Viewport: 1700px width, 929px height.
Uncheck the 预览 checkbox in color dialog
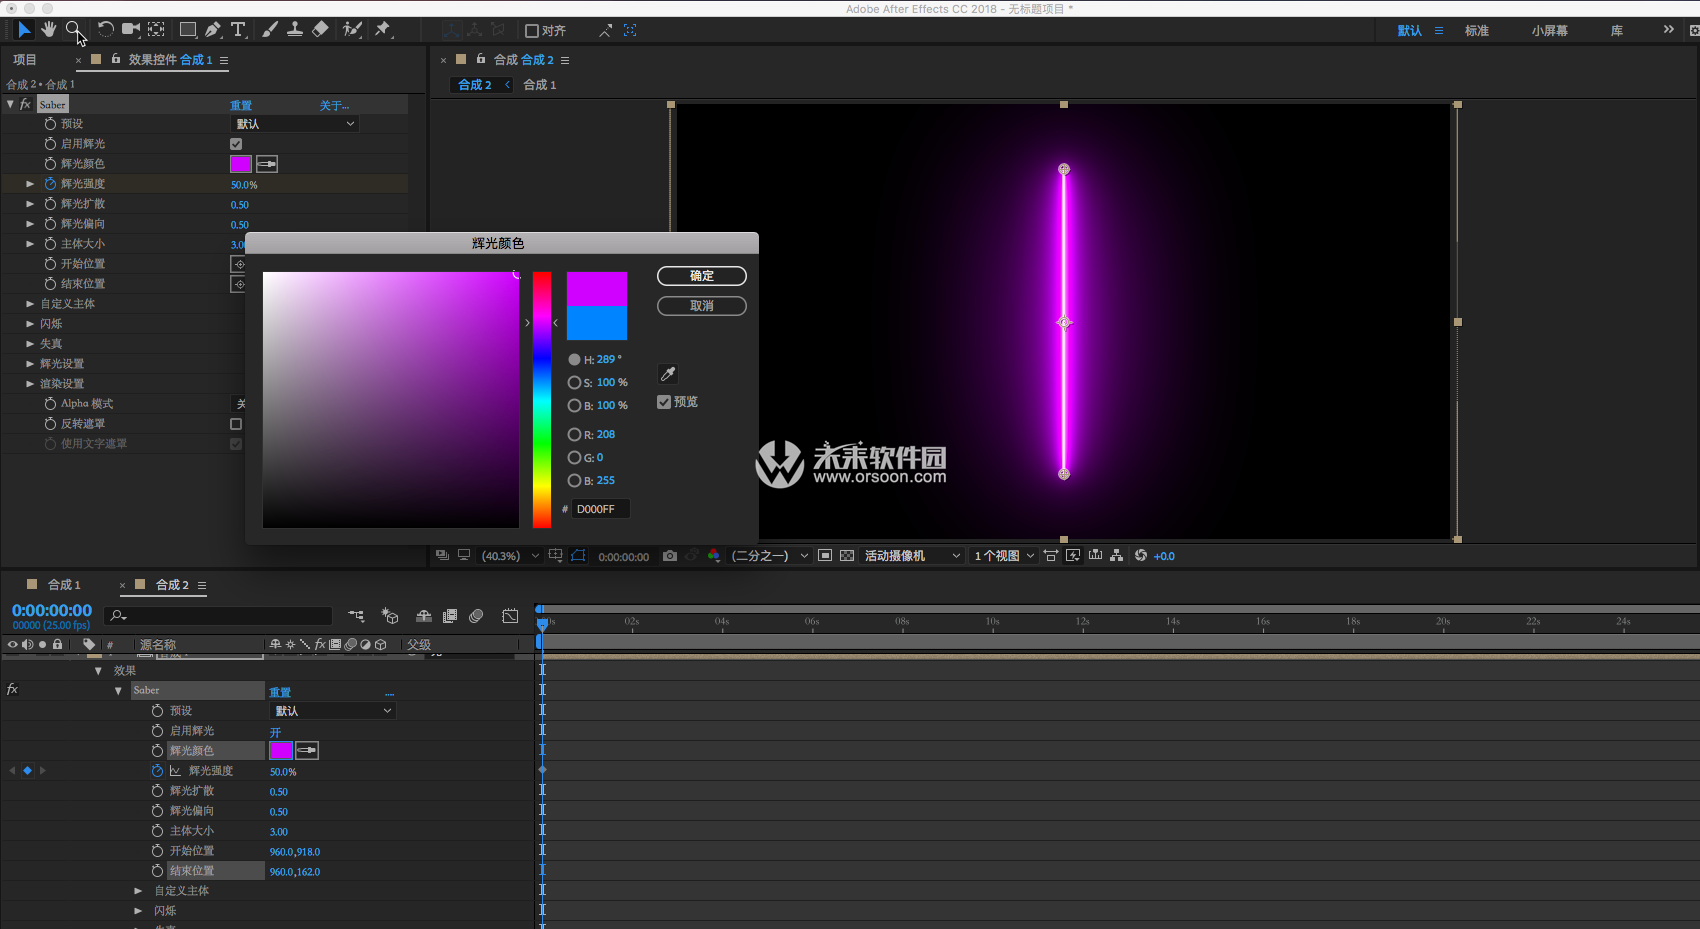(664, 402)
